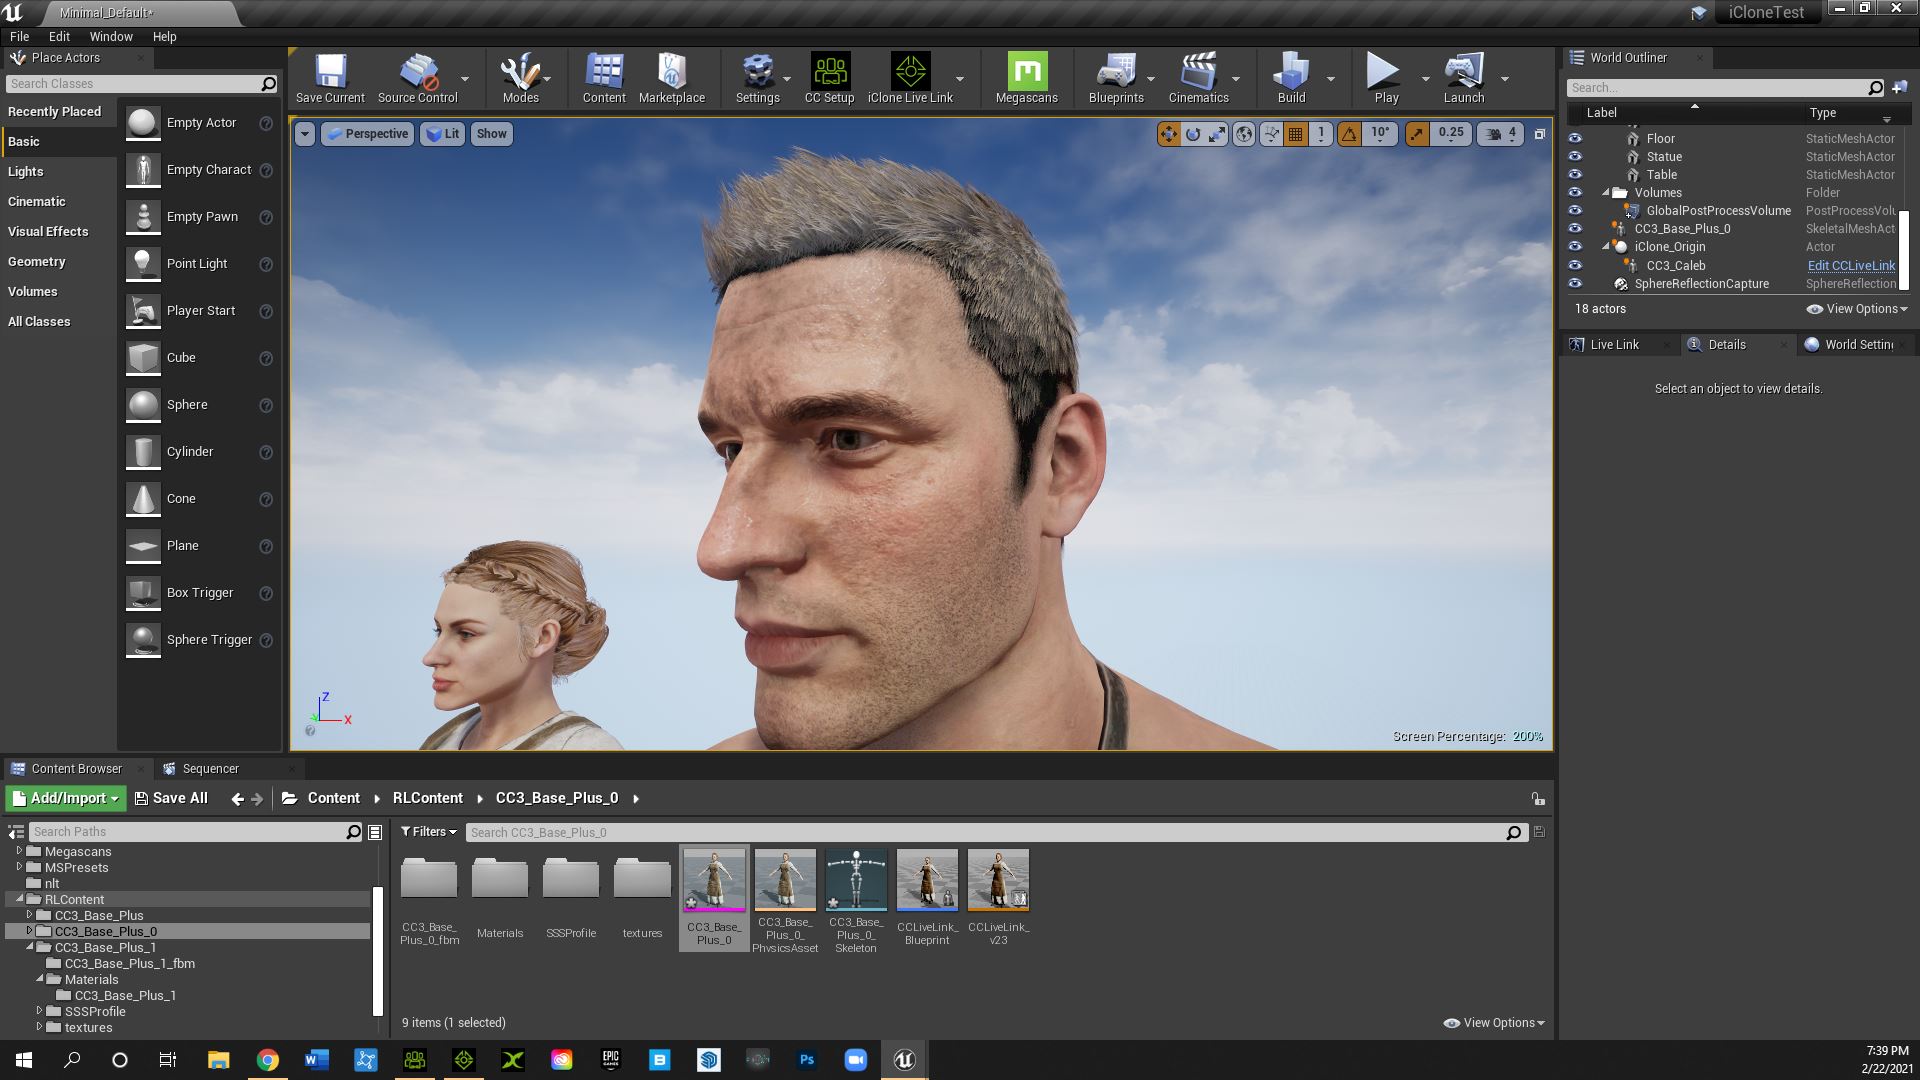Image resolution: width=1920 pixels, height=1080 pixels.
Task: Toggle rotation snapping angle icon
Action: [x=1349, y=134]
